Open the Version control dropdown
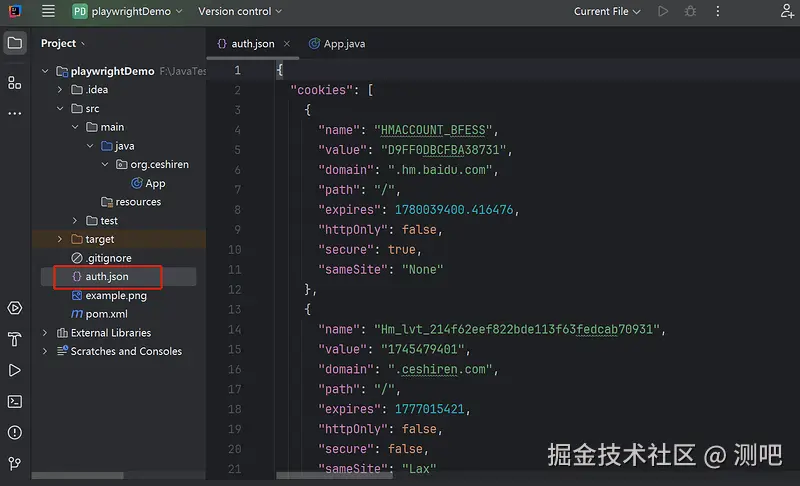This screenshot has height=486, width=800. 240,11
